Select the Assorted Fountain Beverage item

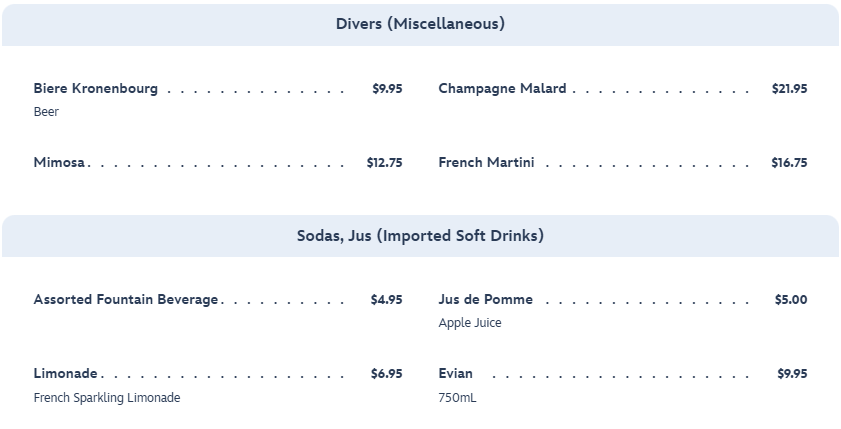[x=126, y=300]
